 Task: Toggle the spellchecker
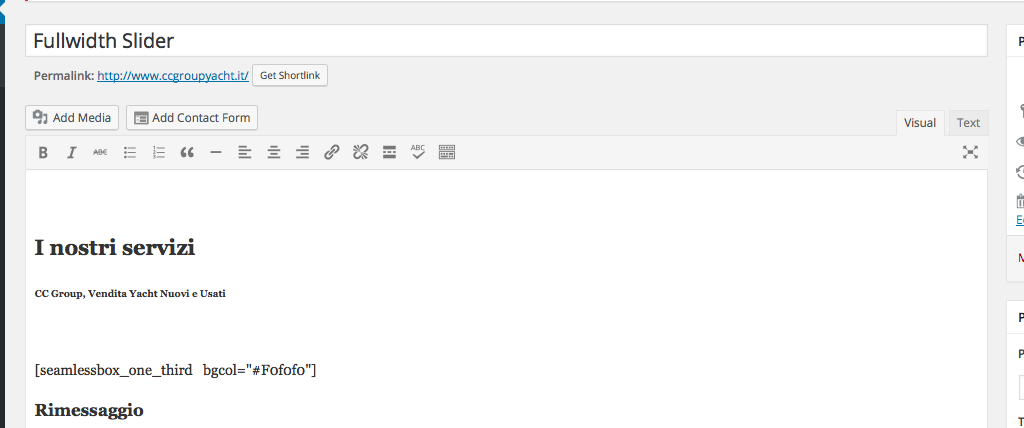coord(418,153)
